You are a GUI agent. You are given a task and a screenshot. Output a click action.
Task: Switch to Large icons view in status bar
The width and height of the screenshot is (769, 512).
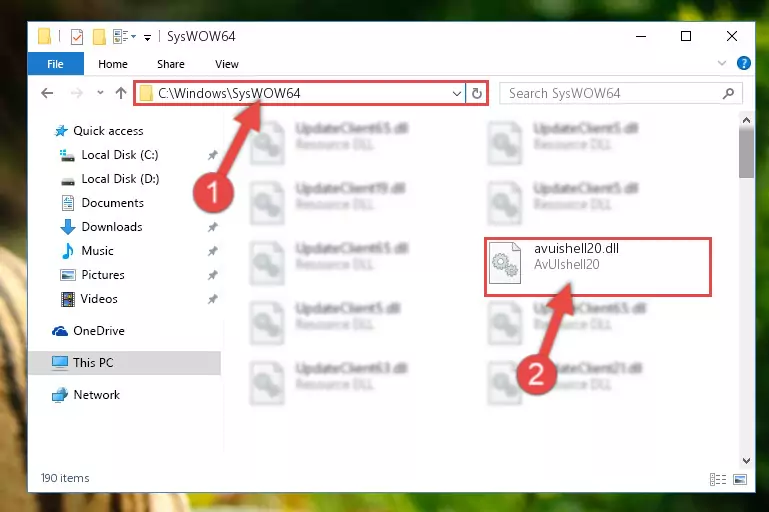[740, 479]
